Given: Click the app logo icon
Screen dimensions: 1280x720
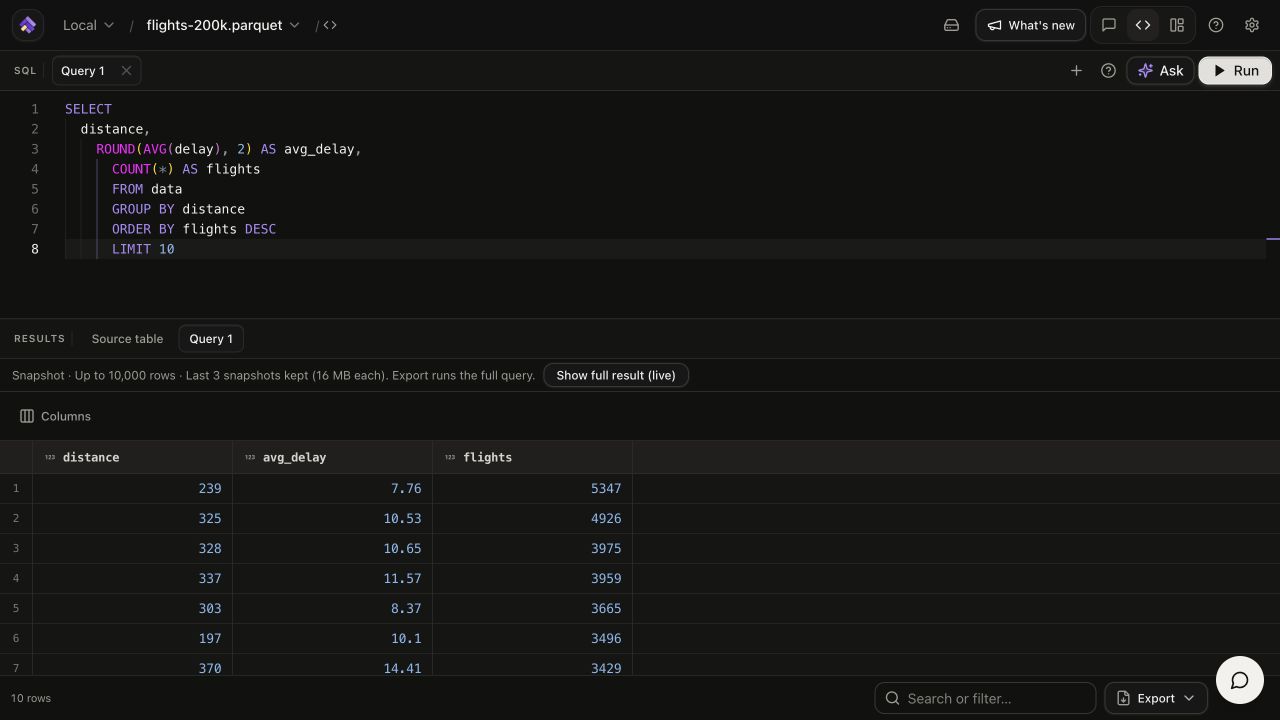Looking at the screenshot, I should [x=28, y=25].
